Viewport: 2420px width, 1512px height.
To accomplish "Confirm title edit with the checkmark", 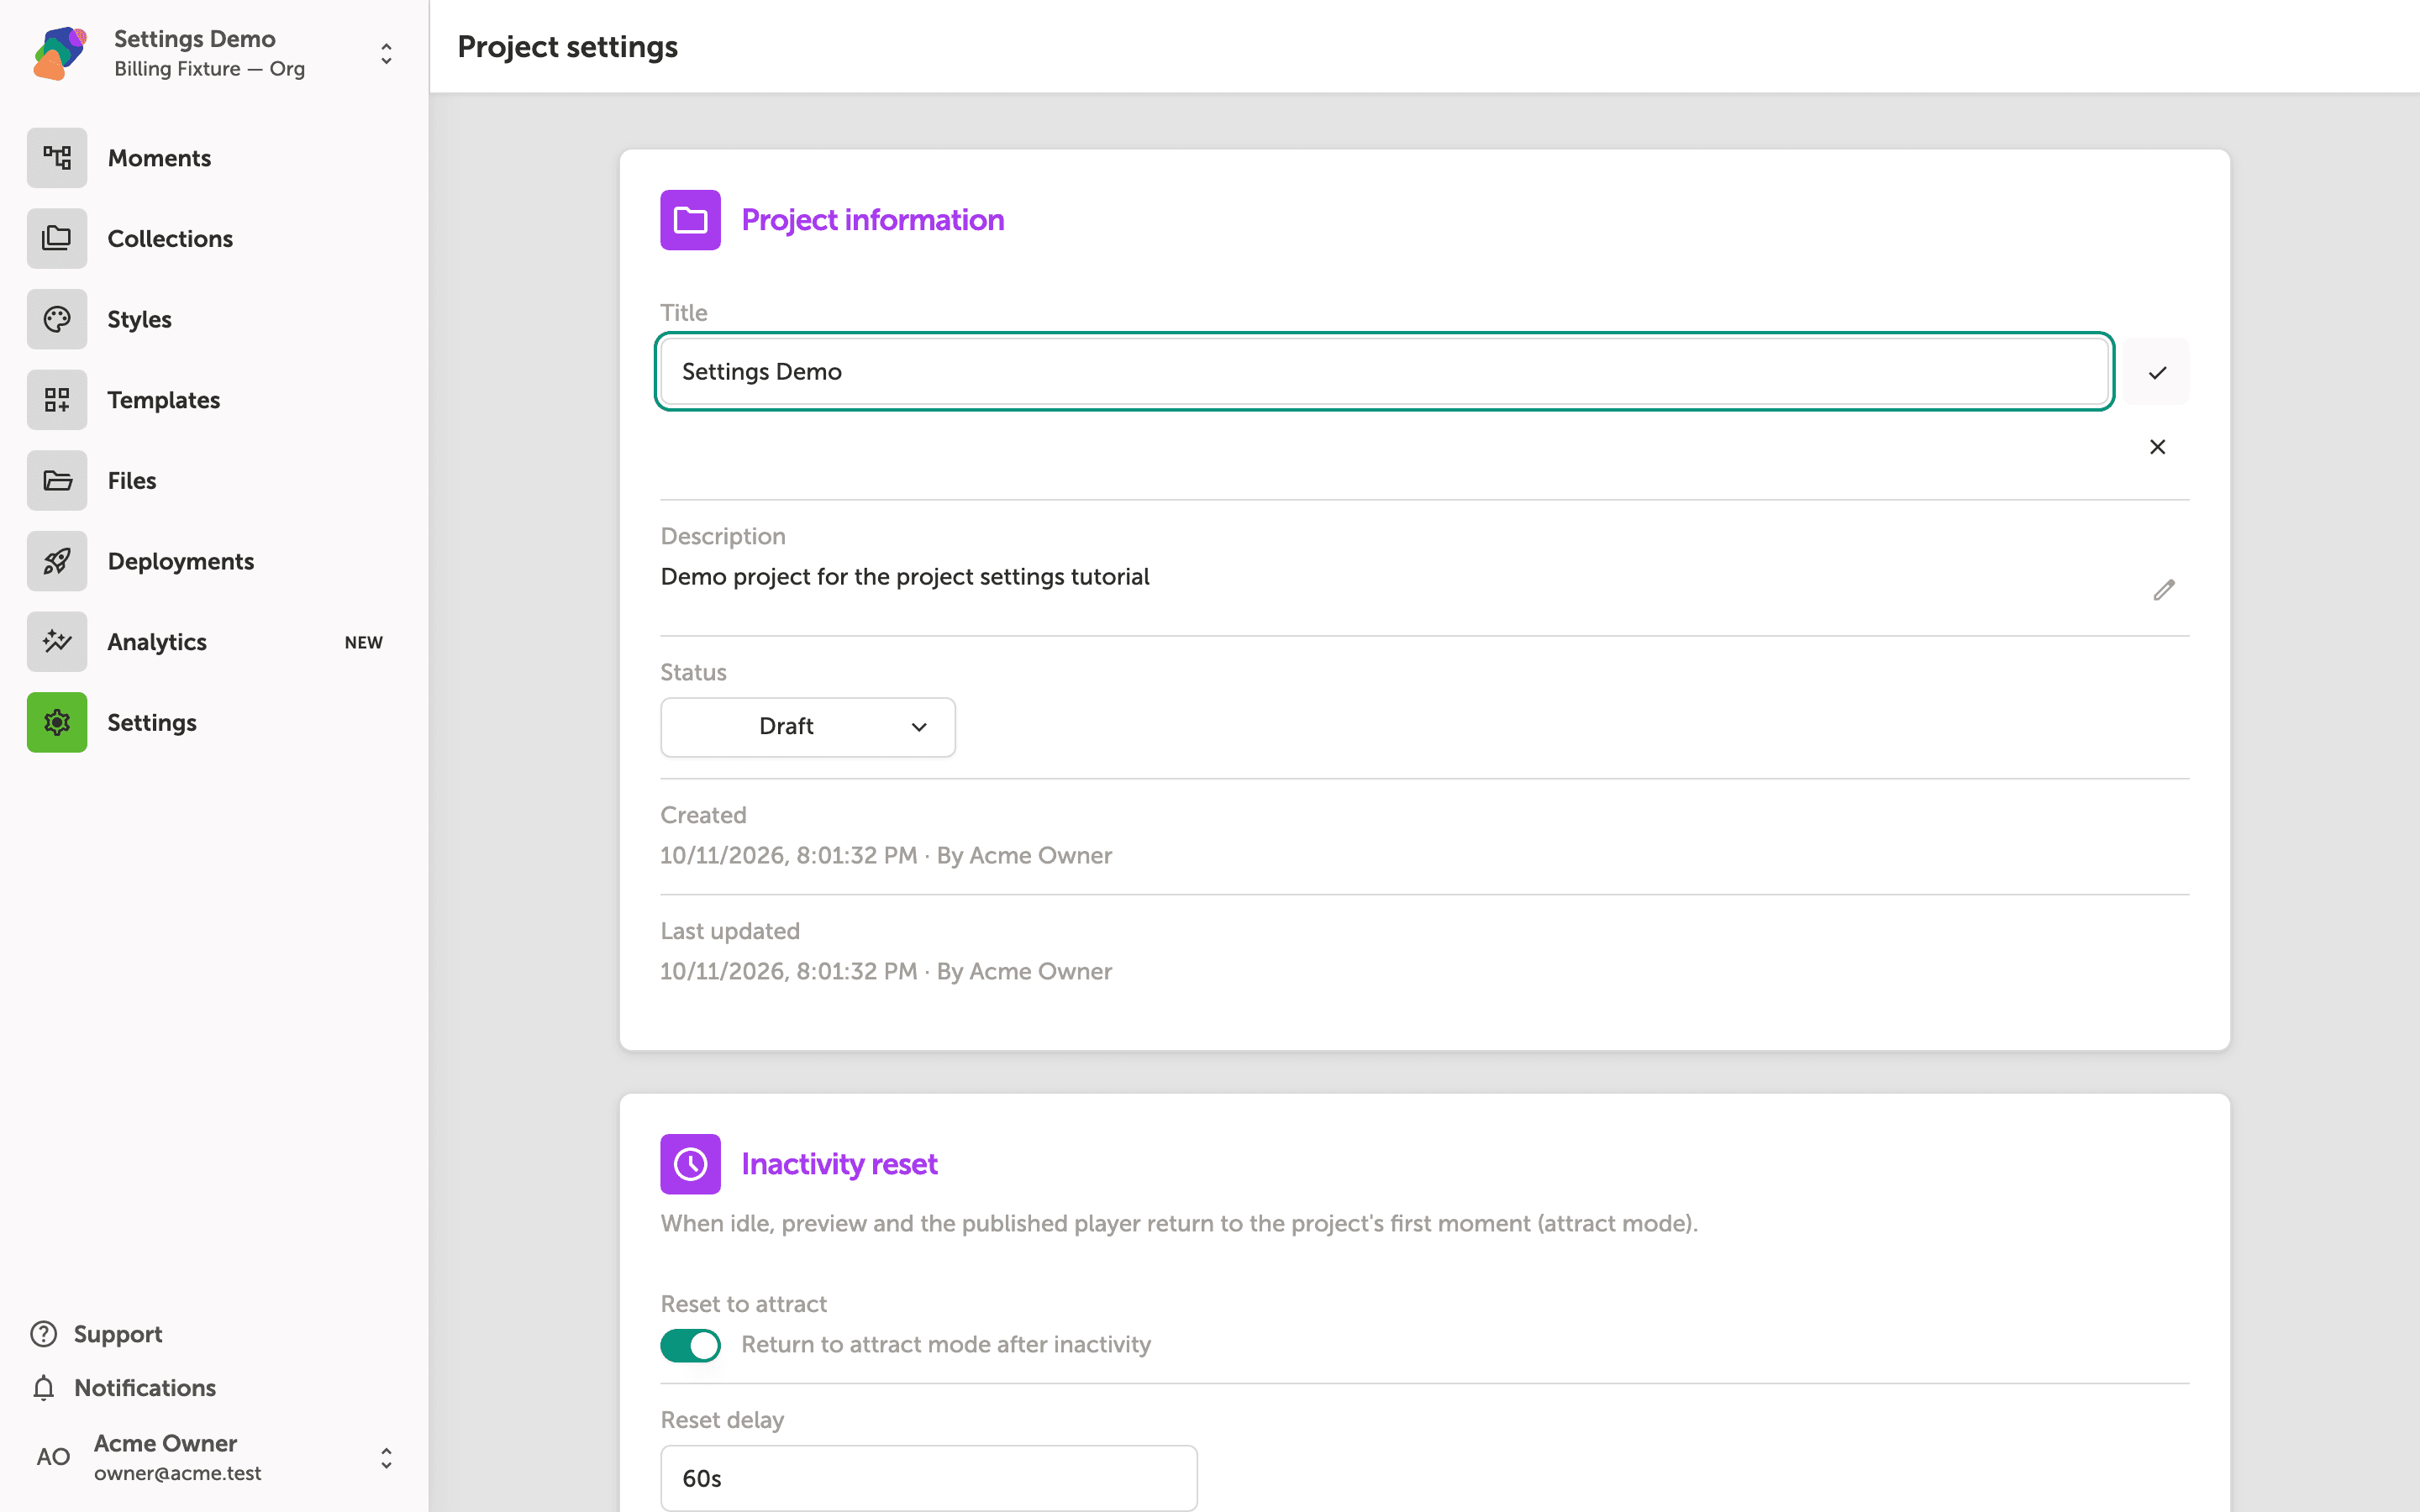I will click(2157, 372).
